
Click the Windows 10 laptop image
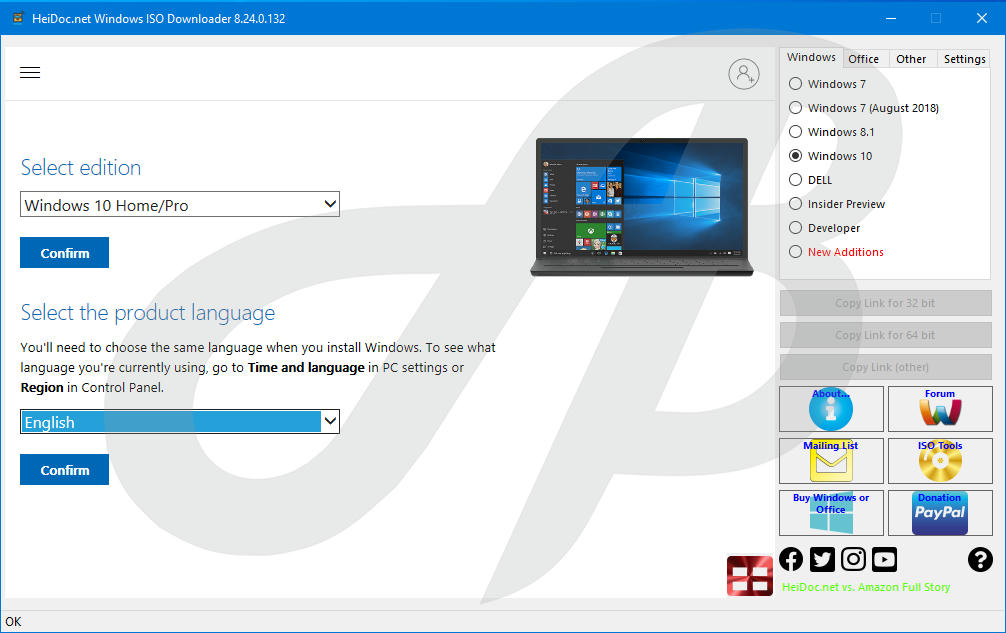pyautogui.click(x=642, y=207)
